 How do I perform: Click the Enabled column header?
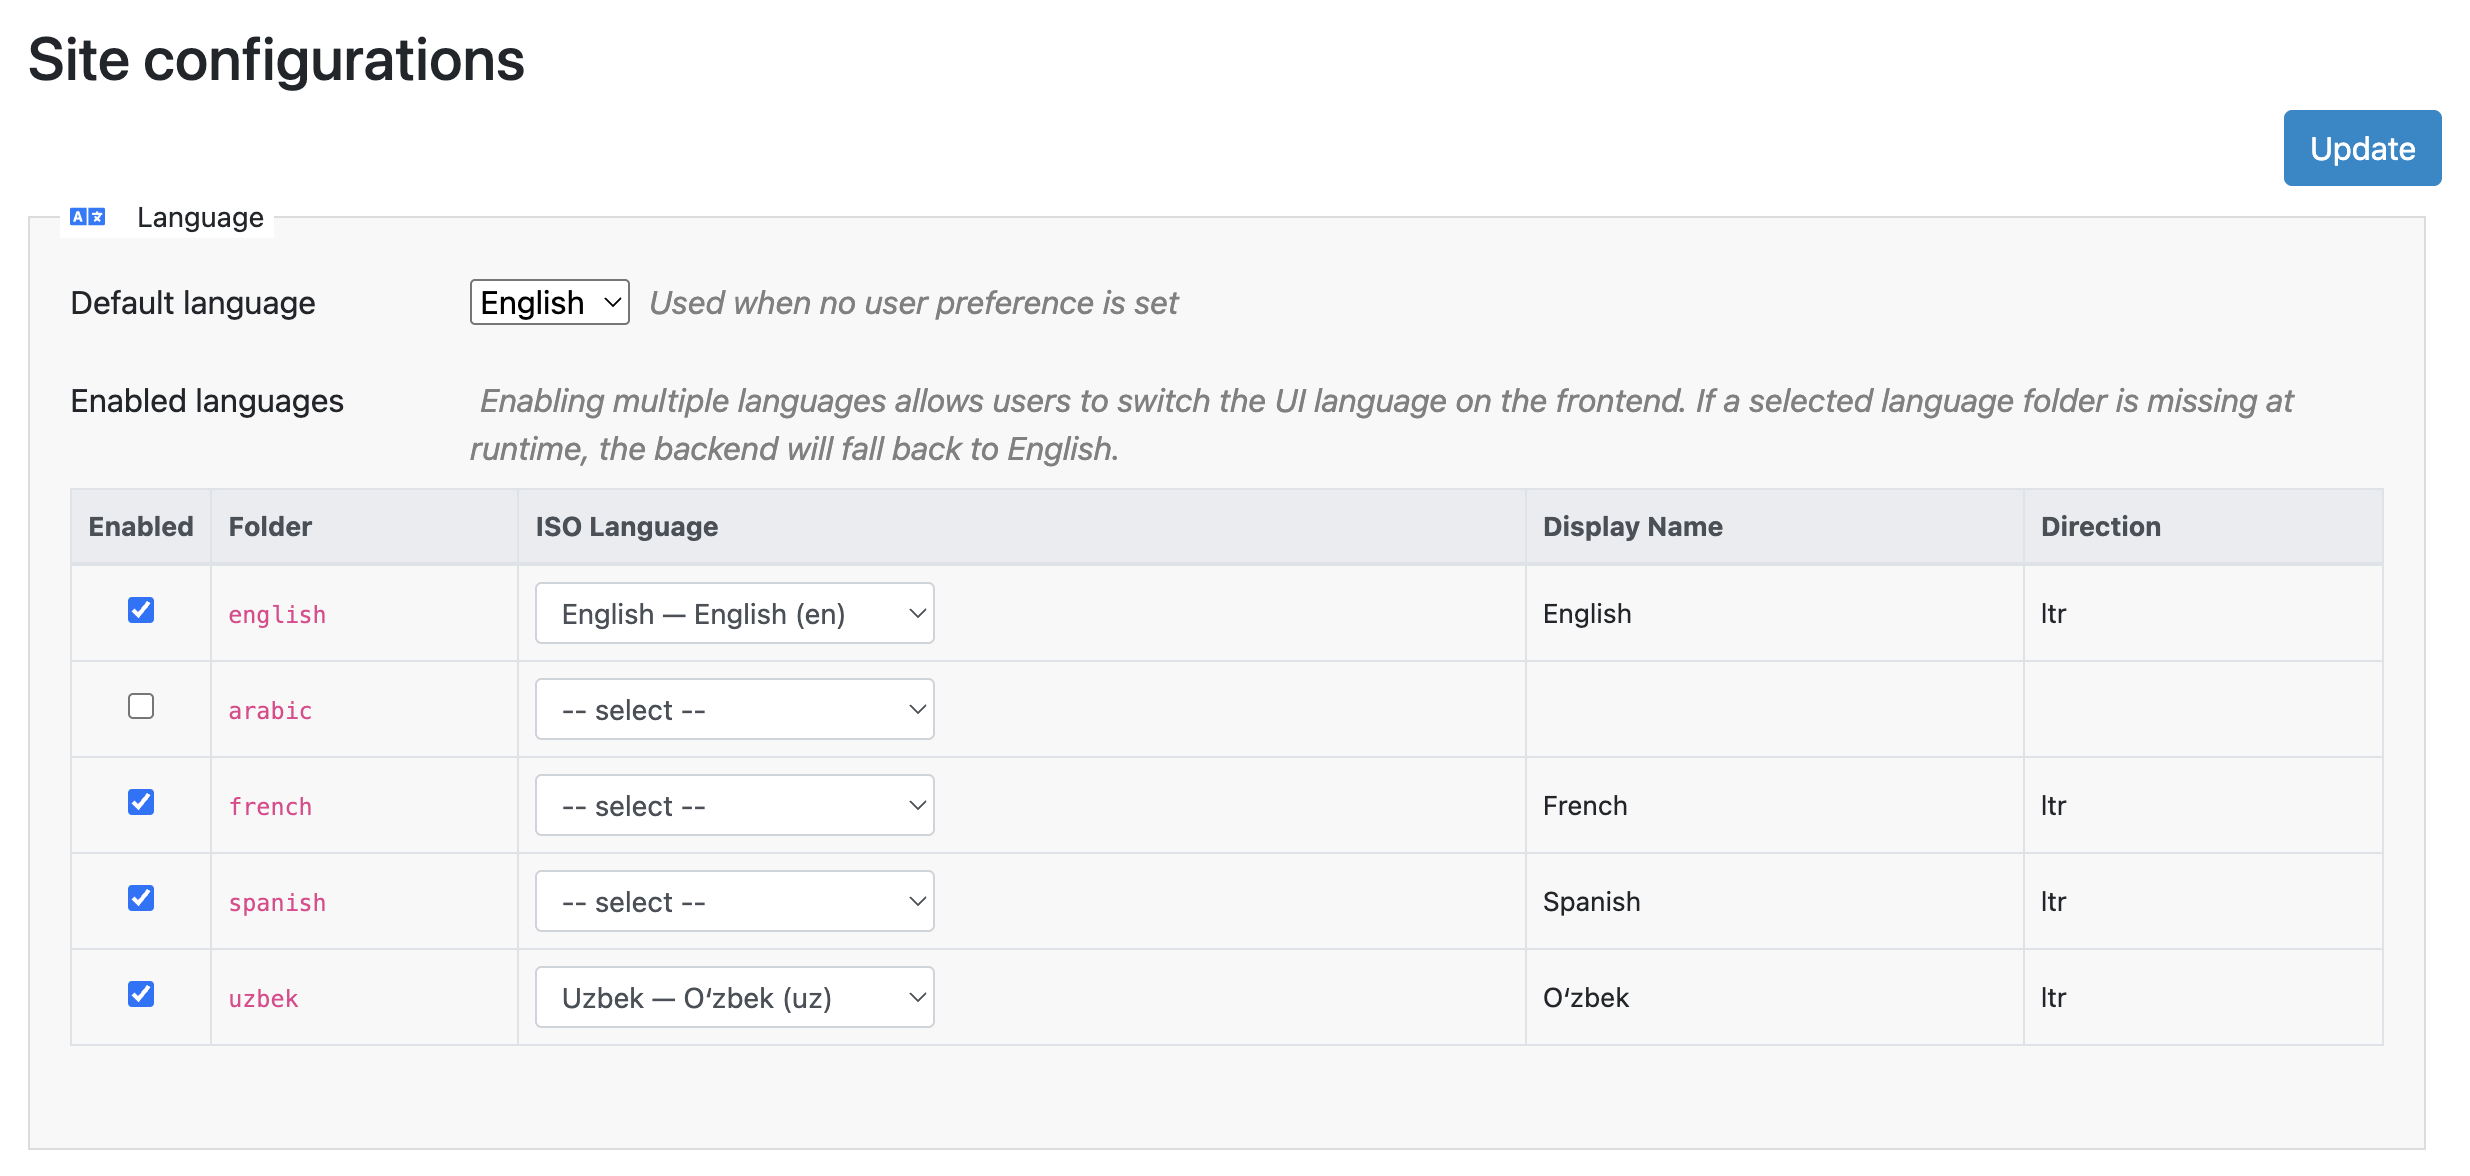[x=141, y=527]
